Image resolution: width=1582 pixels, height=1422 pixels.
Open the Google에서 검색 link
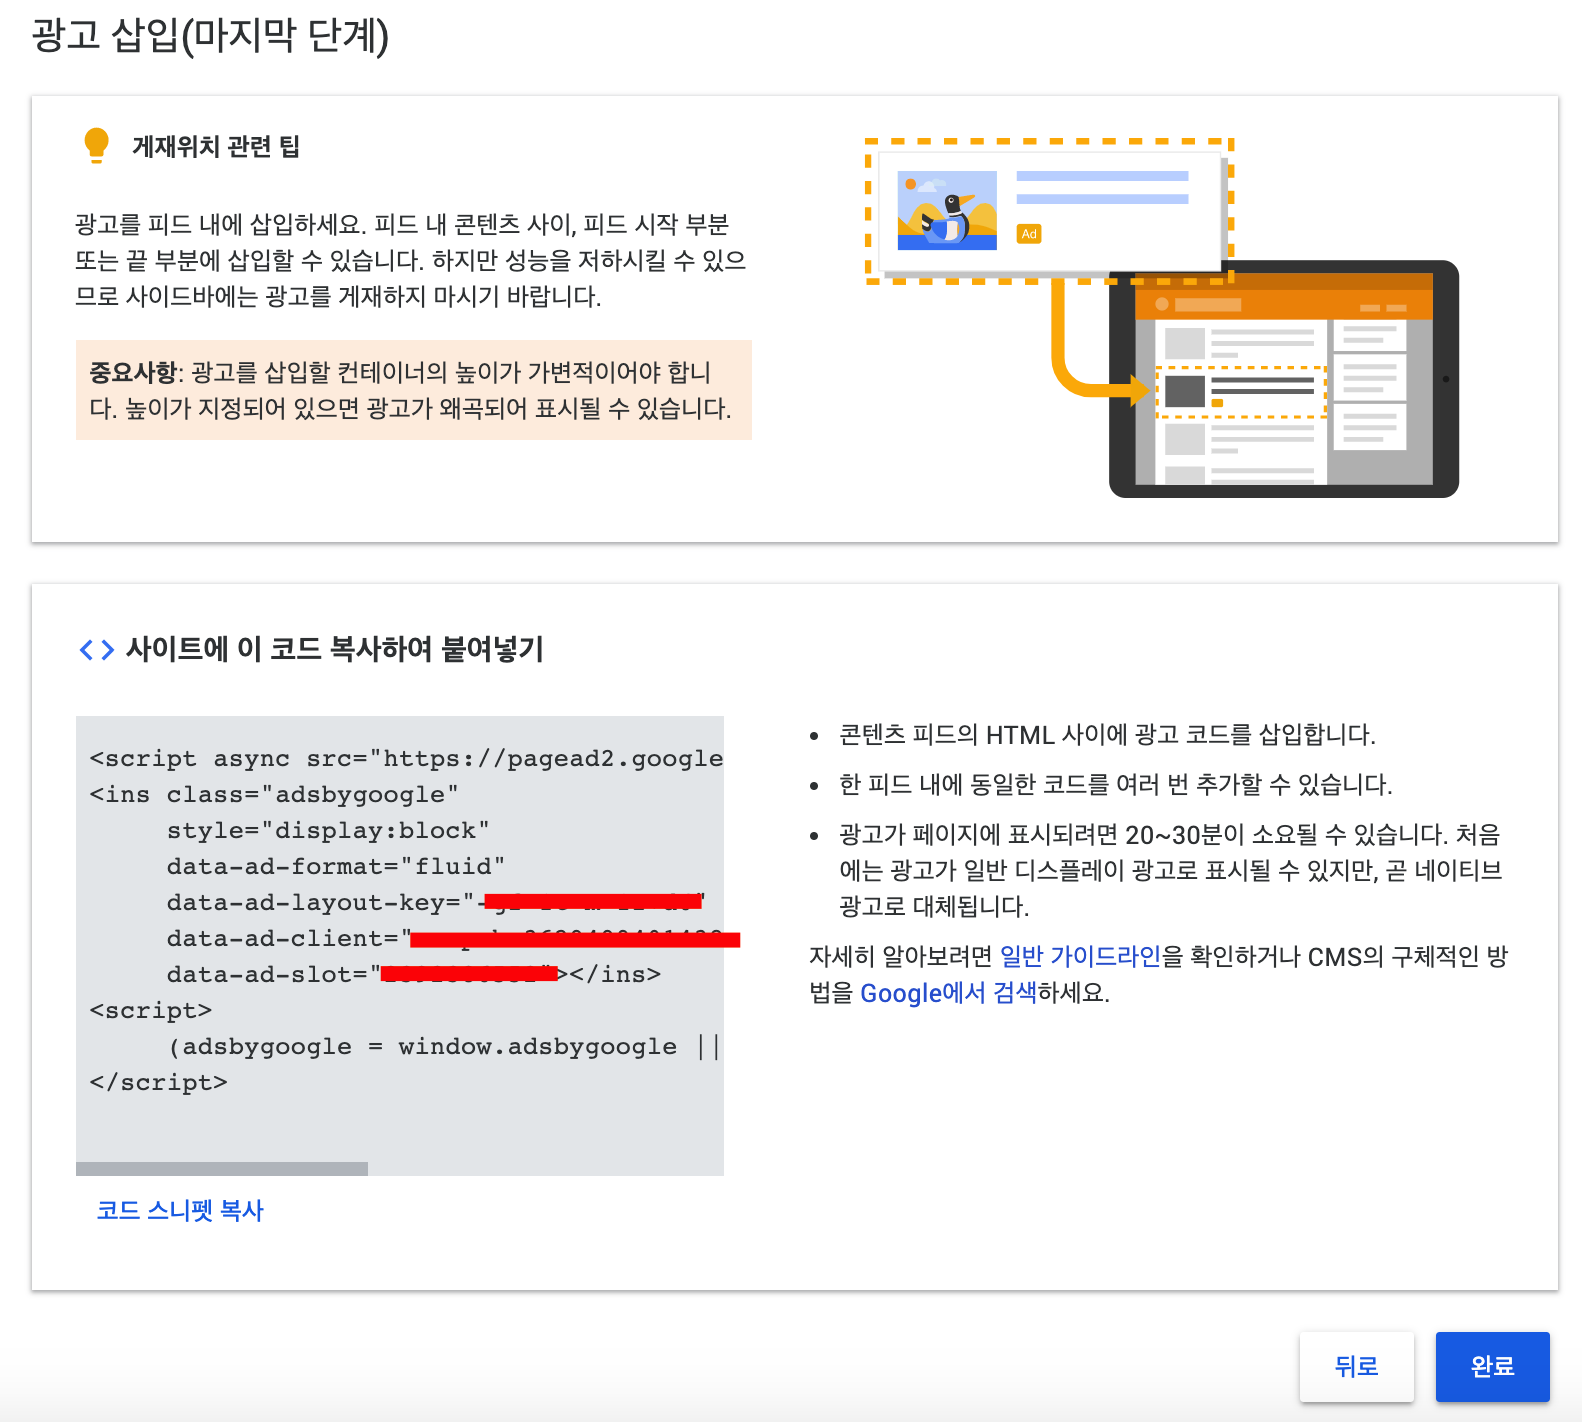pyautogui.click(x=948, y=992)
